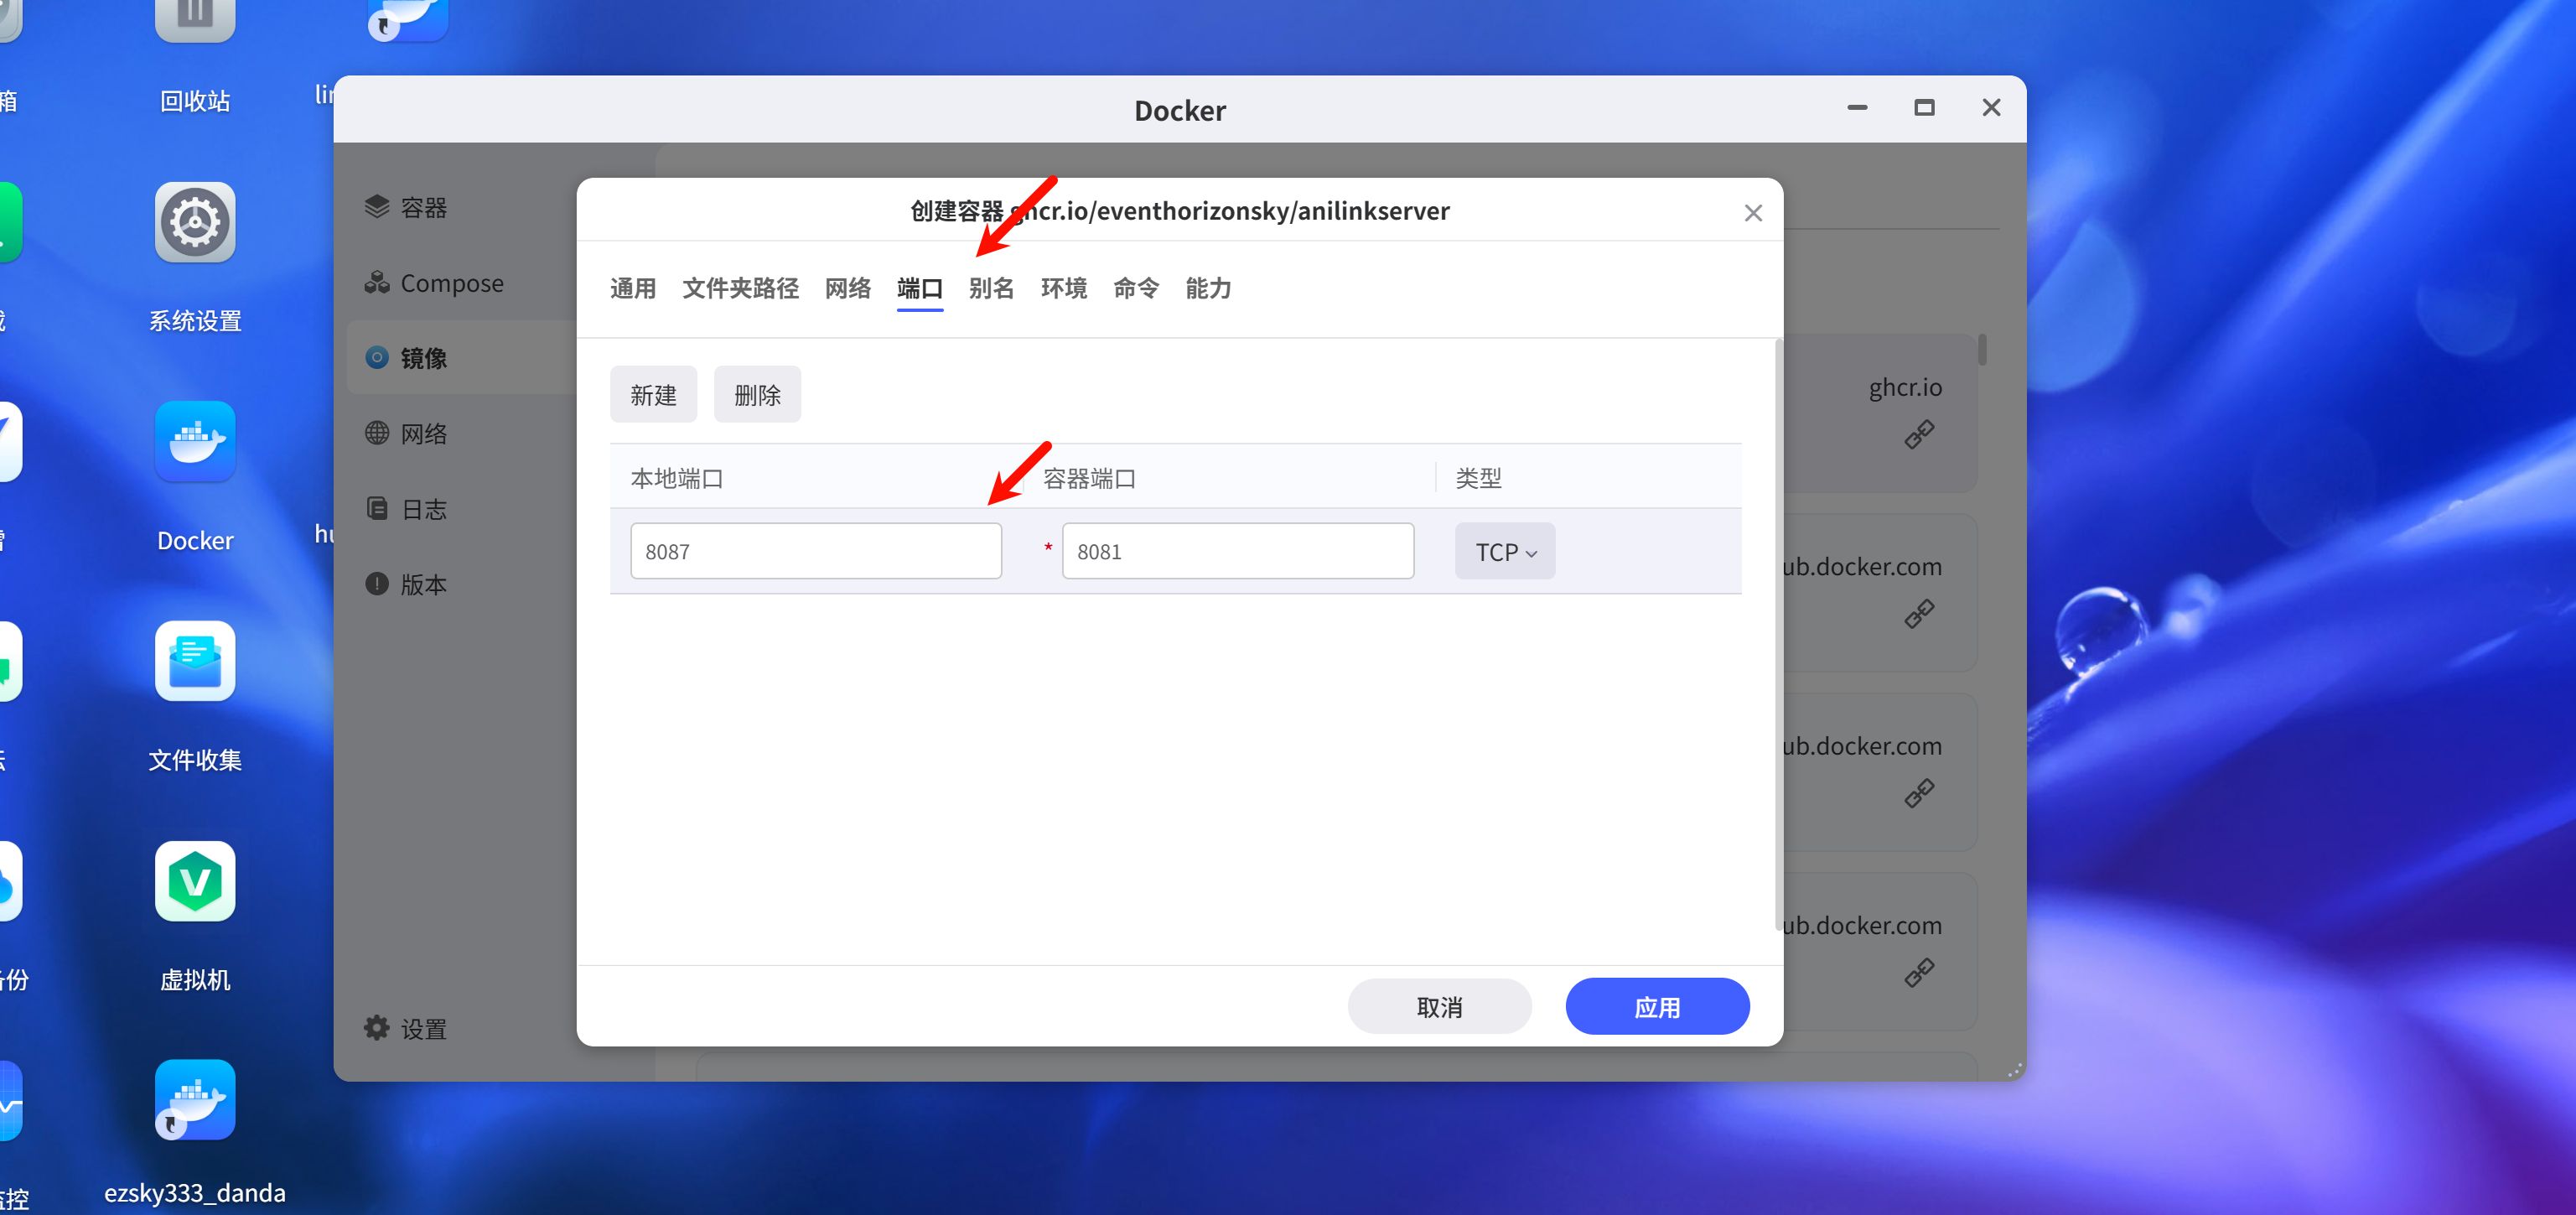Click the 新建 button
This screenshot has width=2576, height=1215.
[653, 394]
